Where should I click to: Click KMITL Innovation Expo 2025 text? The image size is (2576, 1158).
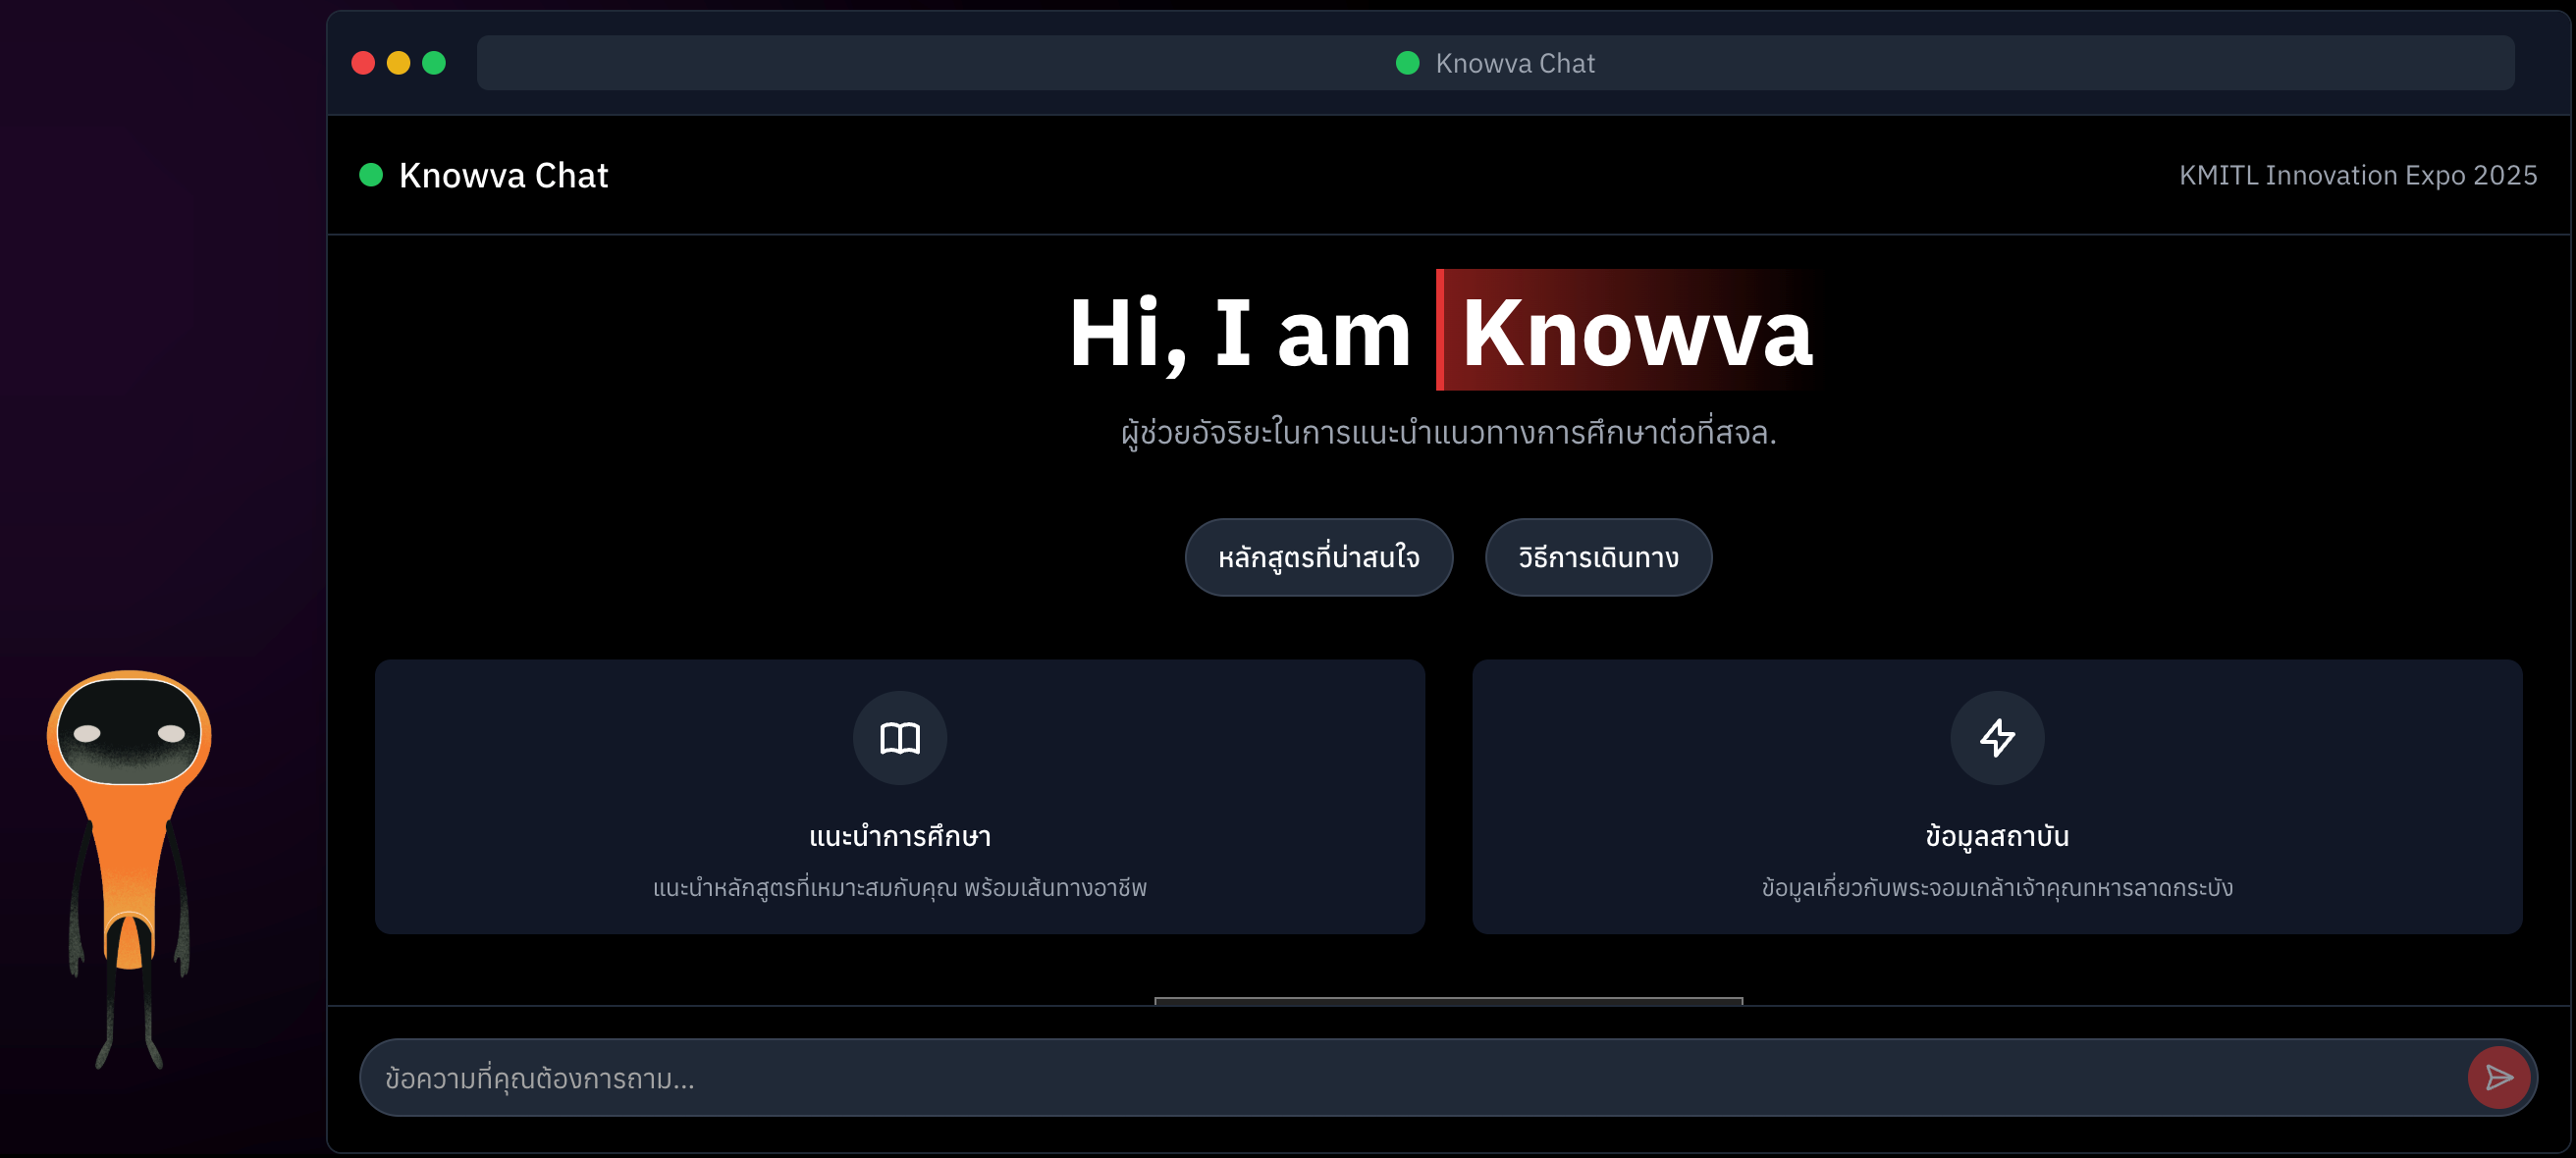[x=2357, y=175]
